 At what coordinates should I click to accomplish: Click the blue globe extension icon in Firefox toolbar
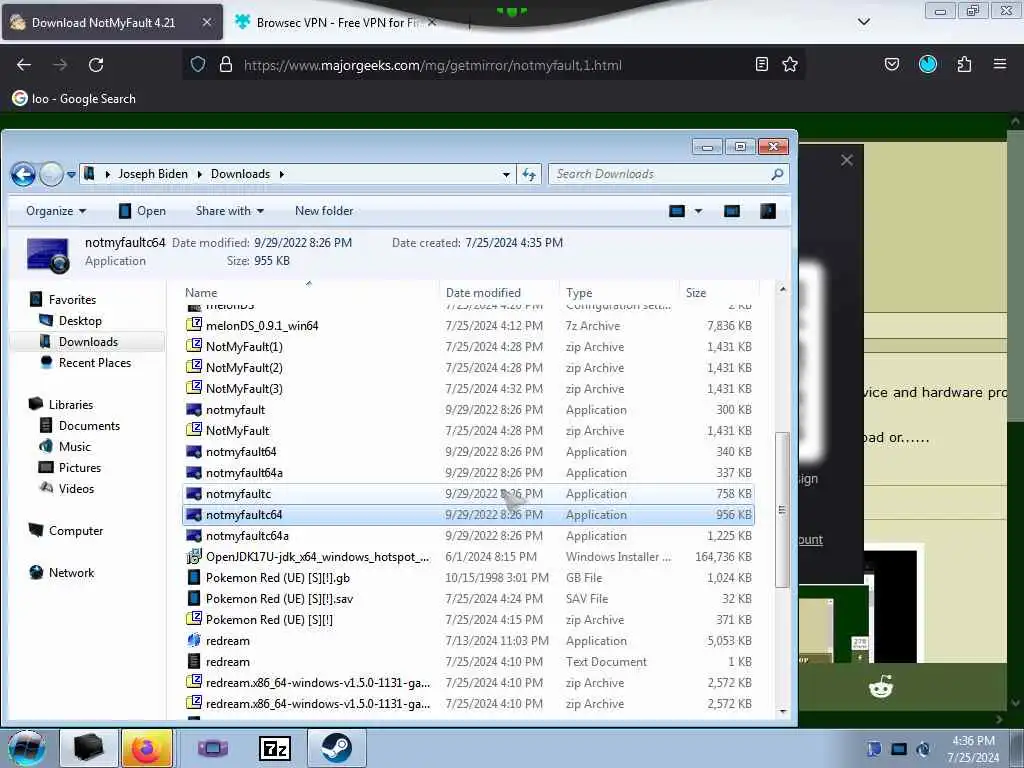click(x=928, y=64)
